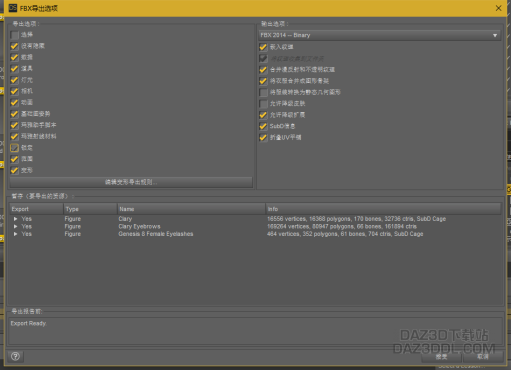Toggle merge diffuse and opacity textures

tap(263, 70)
